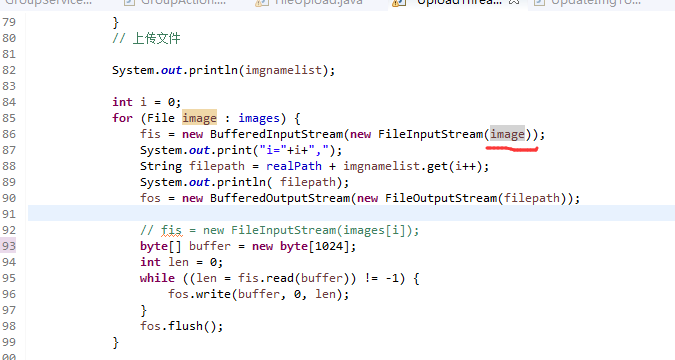Screen dimensions: 675x360
Task: Click line number 85 in the gutter
Action: (9, 118)
